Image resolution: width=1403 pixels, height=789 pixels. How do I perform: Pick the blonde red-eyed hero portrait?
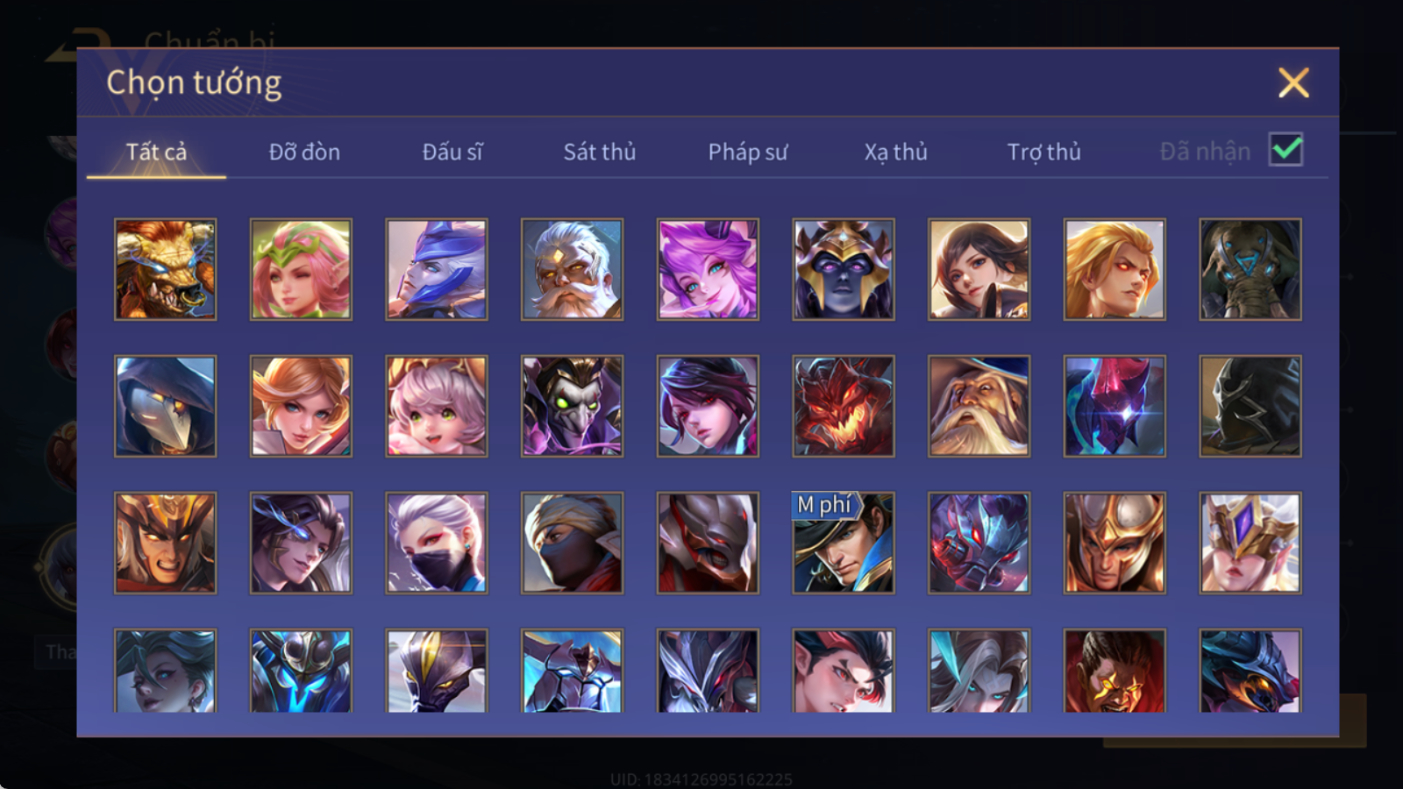click(1114, 270)
